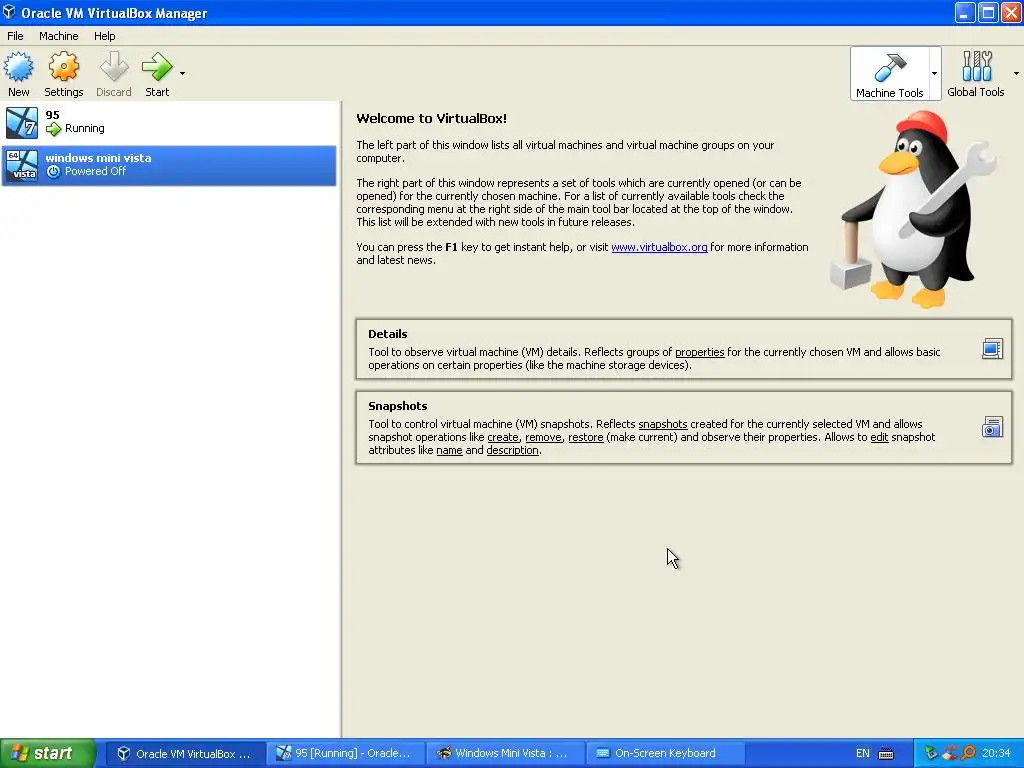
Task: Expand the Machine Tools dropdown arrow
Action: (x=935, y=73)
